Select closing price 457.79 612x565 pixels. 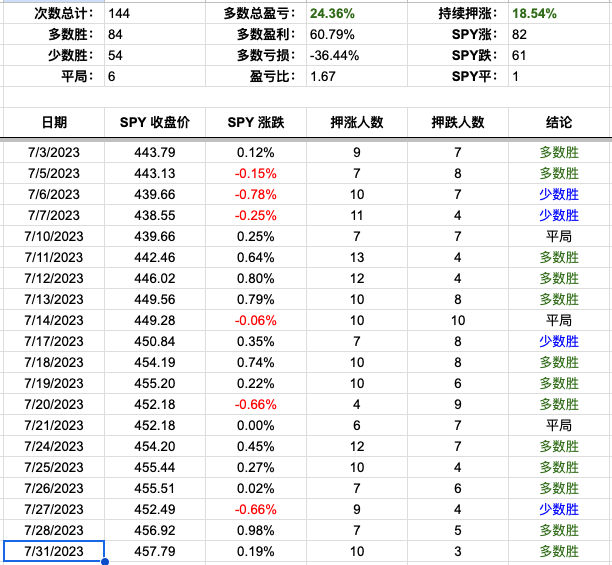tap(155, 552)
